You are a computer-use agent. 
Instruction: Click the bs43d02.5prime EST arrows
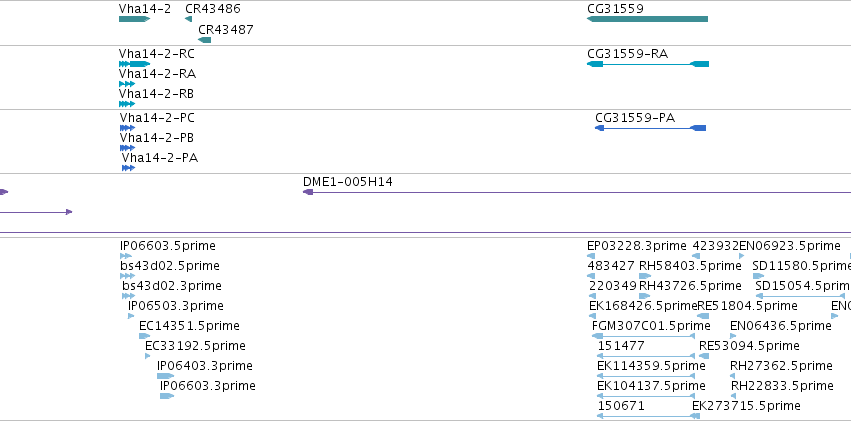(x=128, y=276)
